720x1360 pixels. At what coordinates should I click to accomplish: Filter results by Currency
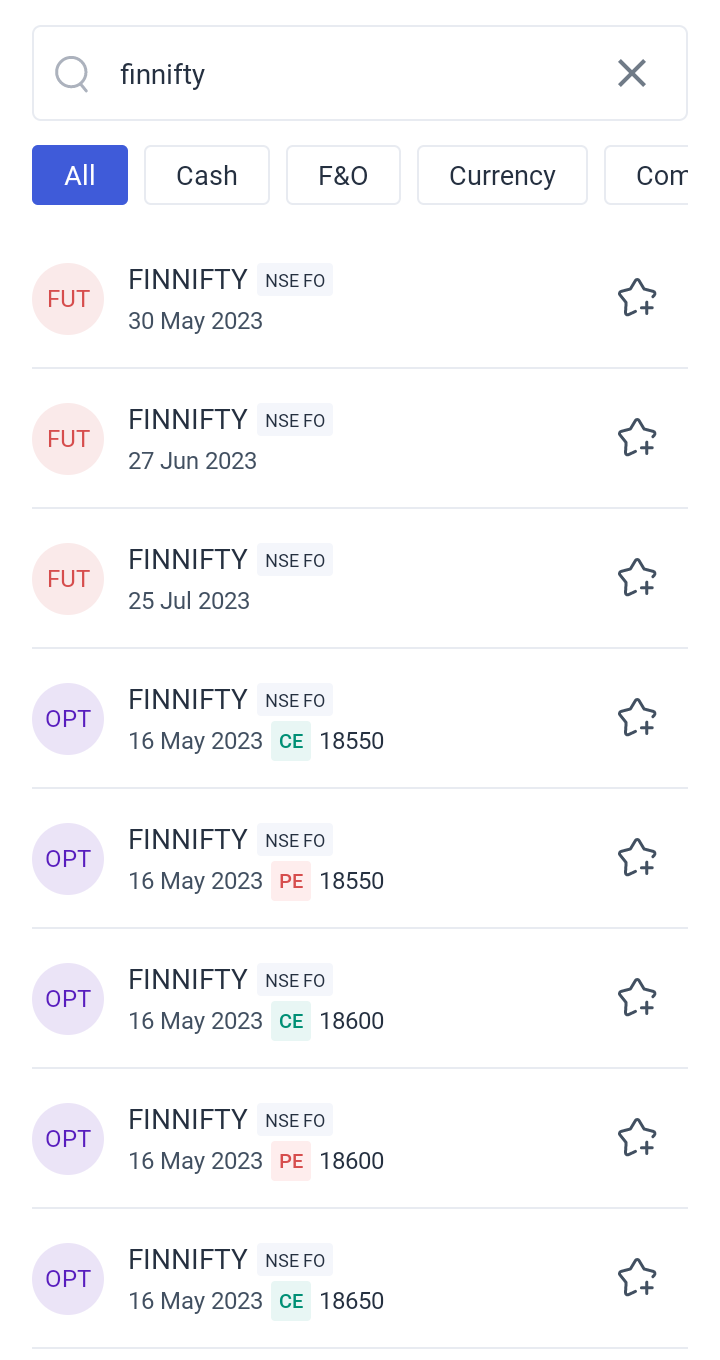(502, 175)
